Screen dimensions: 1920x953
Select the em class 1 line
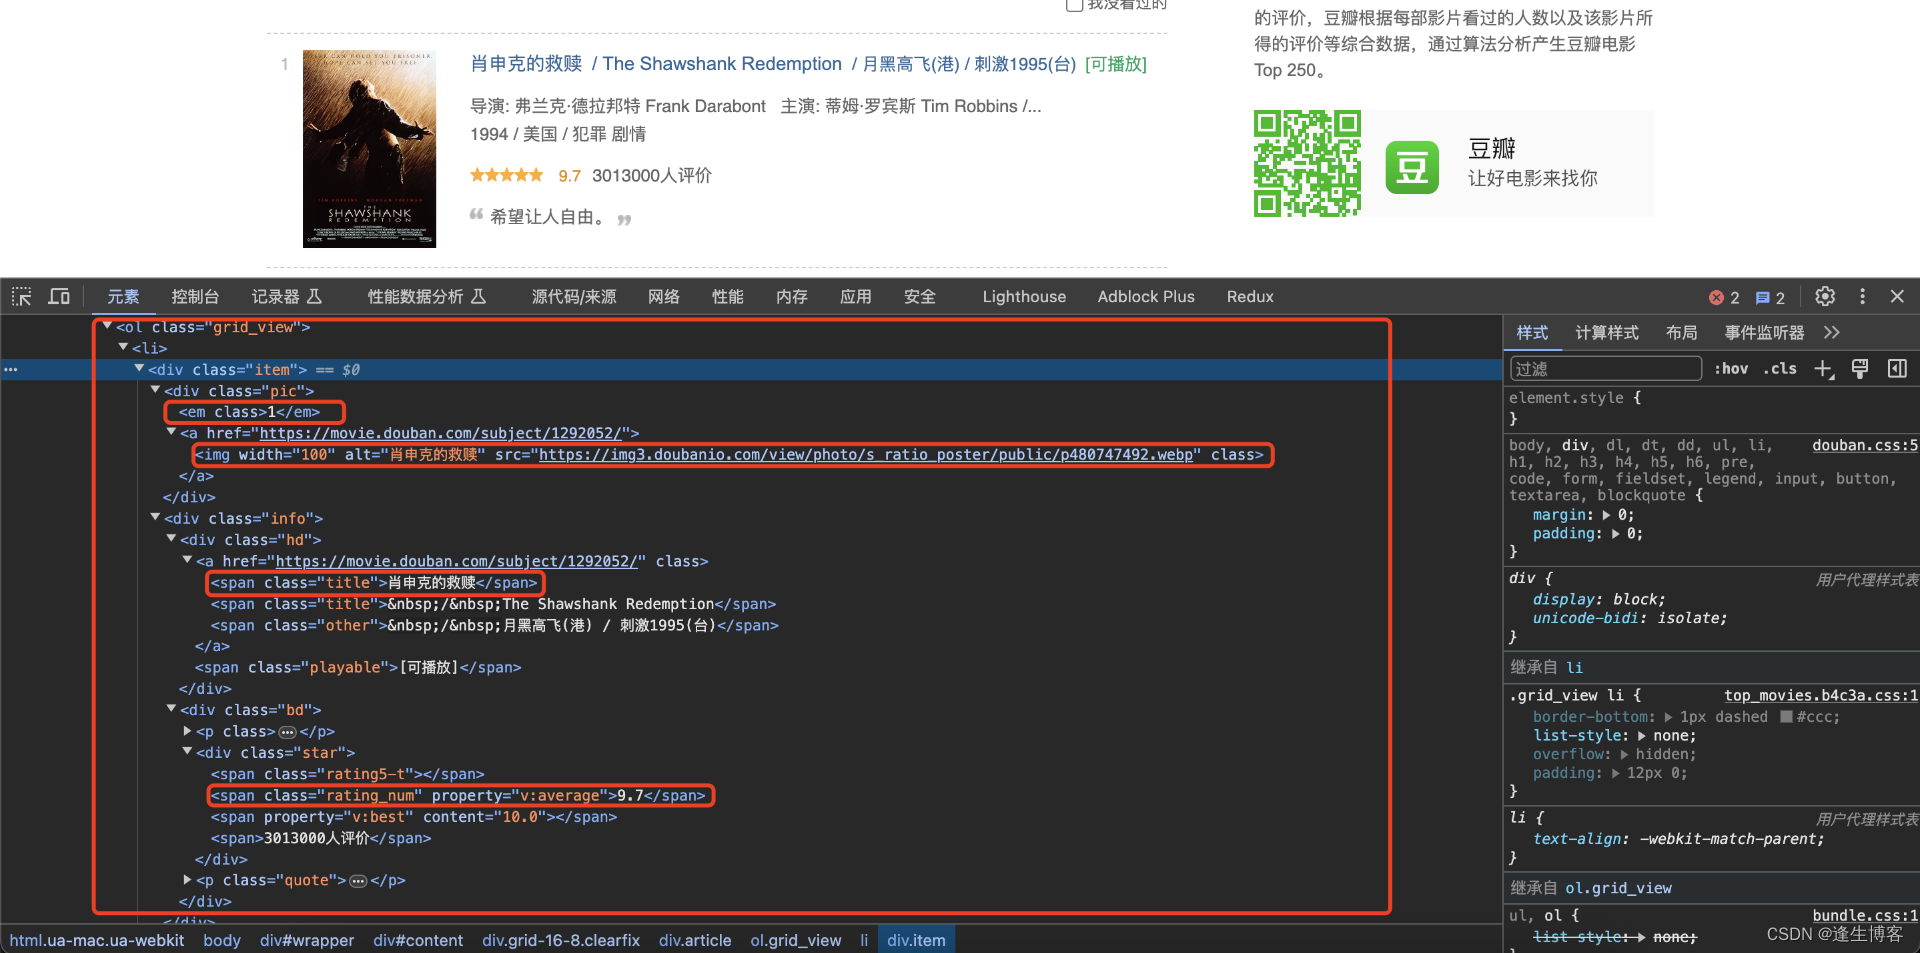(x=250, y=412)
